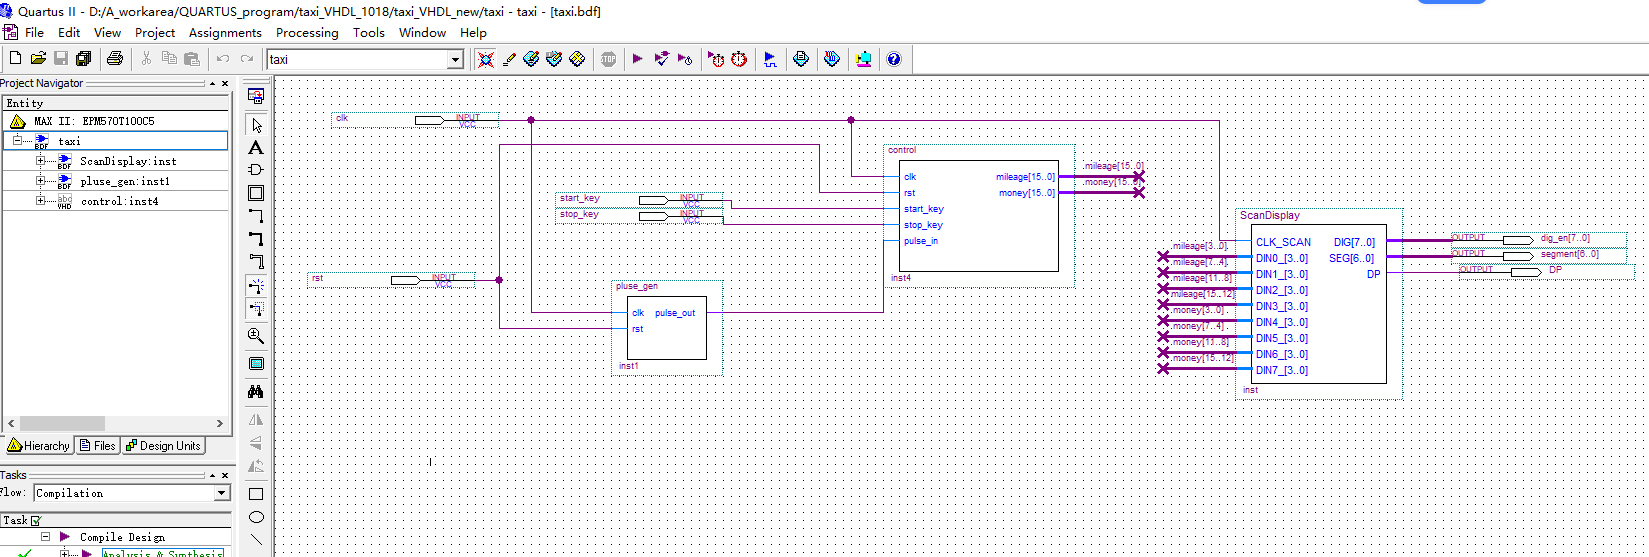The width and height of the screenshot is (1649, 557).
Task: Expand ScanDisplay:inst tree node
Action: 41,161
